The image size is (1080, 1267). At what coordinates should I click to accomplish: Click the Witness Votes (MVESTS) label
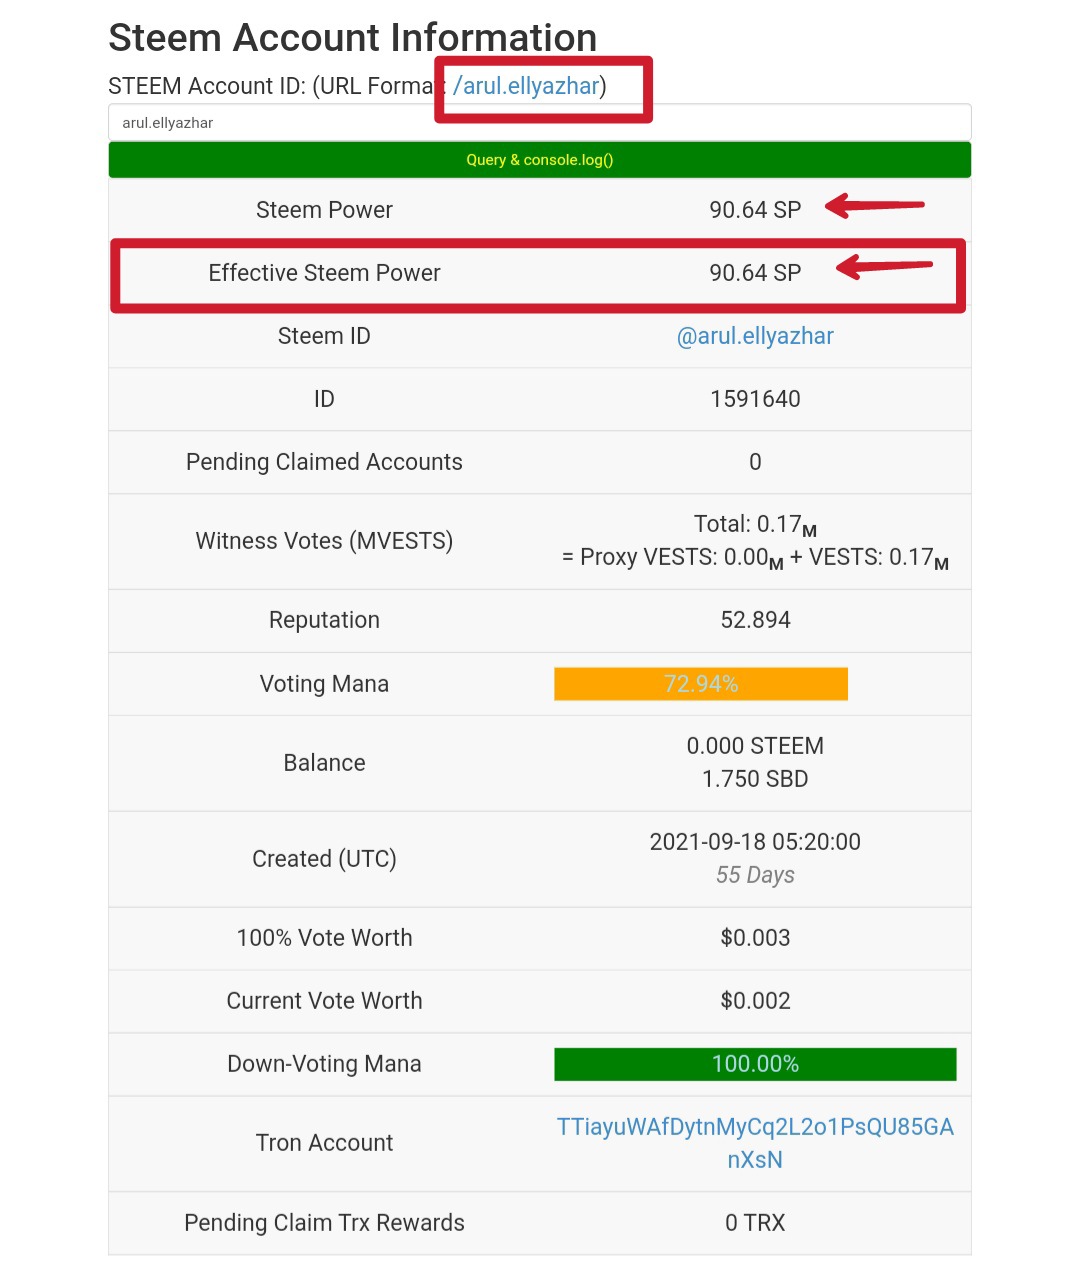[324, 541]
